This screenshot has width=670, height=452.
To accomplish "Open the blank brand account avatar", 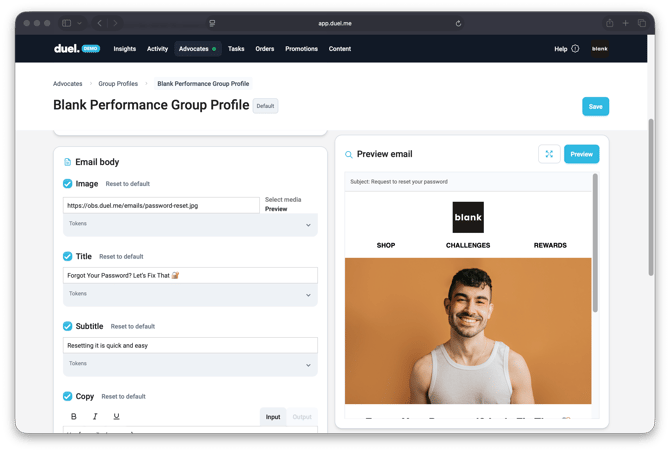I will (599, 49).
